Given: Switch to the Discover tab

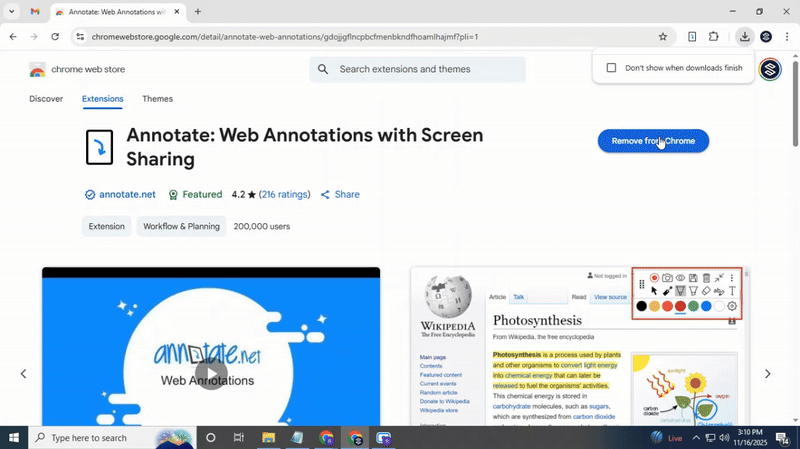Looking at the screenshot, I should click(46, 99).
